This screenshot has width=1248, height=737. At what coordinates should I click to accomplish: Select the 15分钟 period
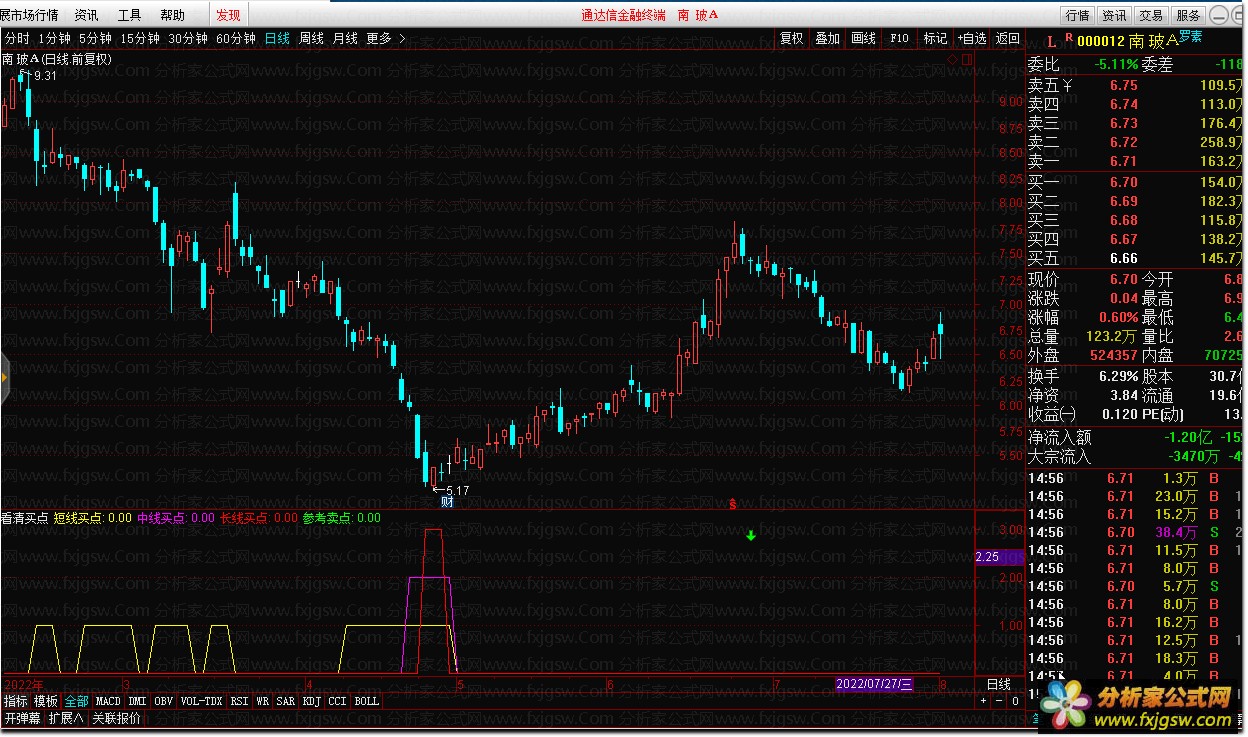click(x=140, y=38)
